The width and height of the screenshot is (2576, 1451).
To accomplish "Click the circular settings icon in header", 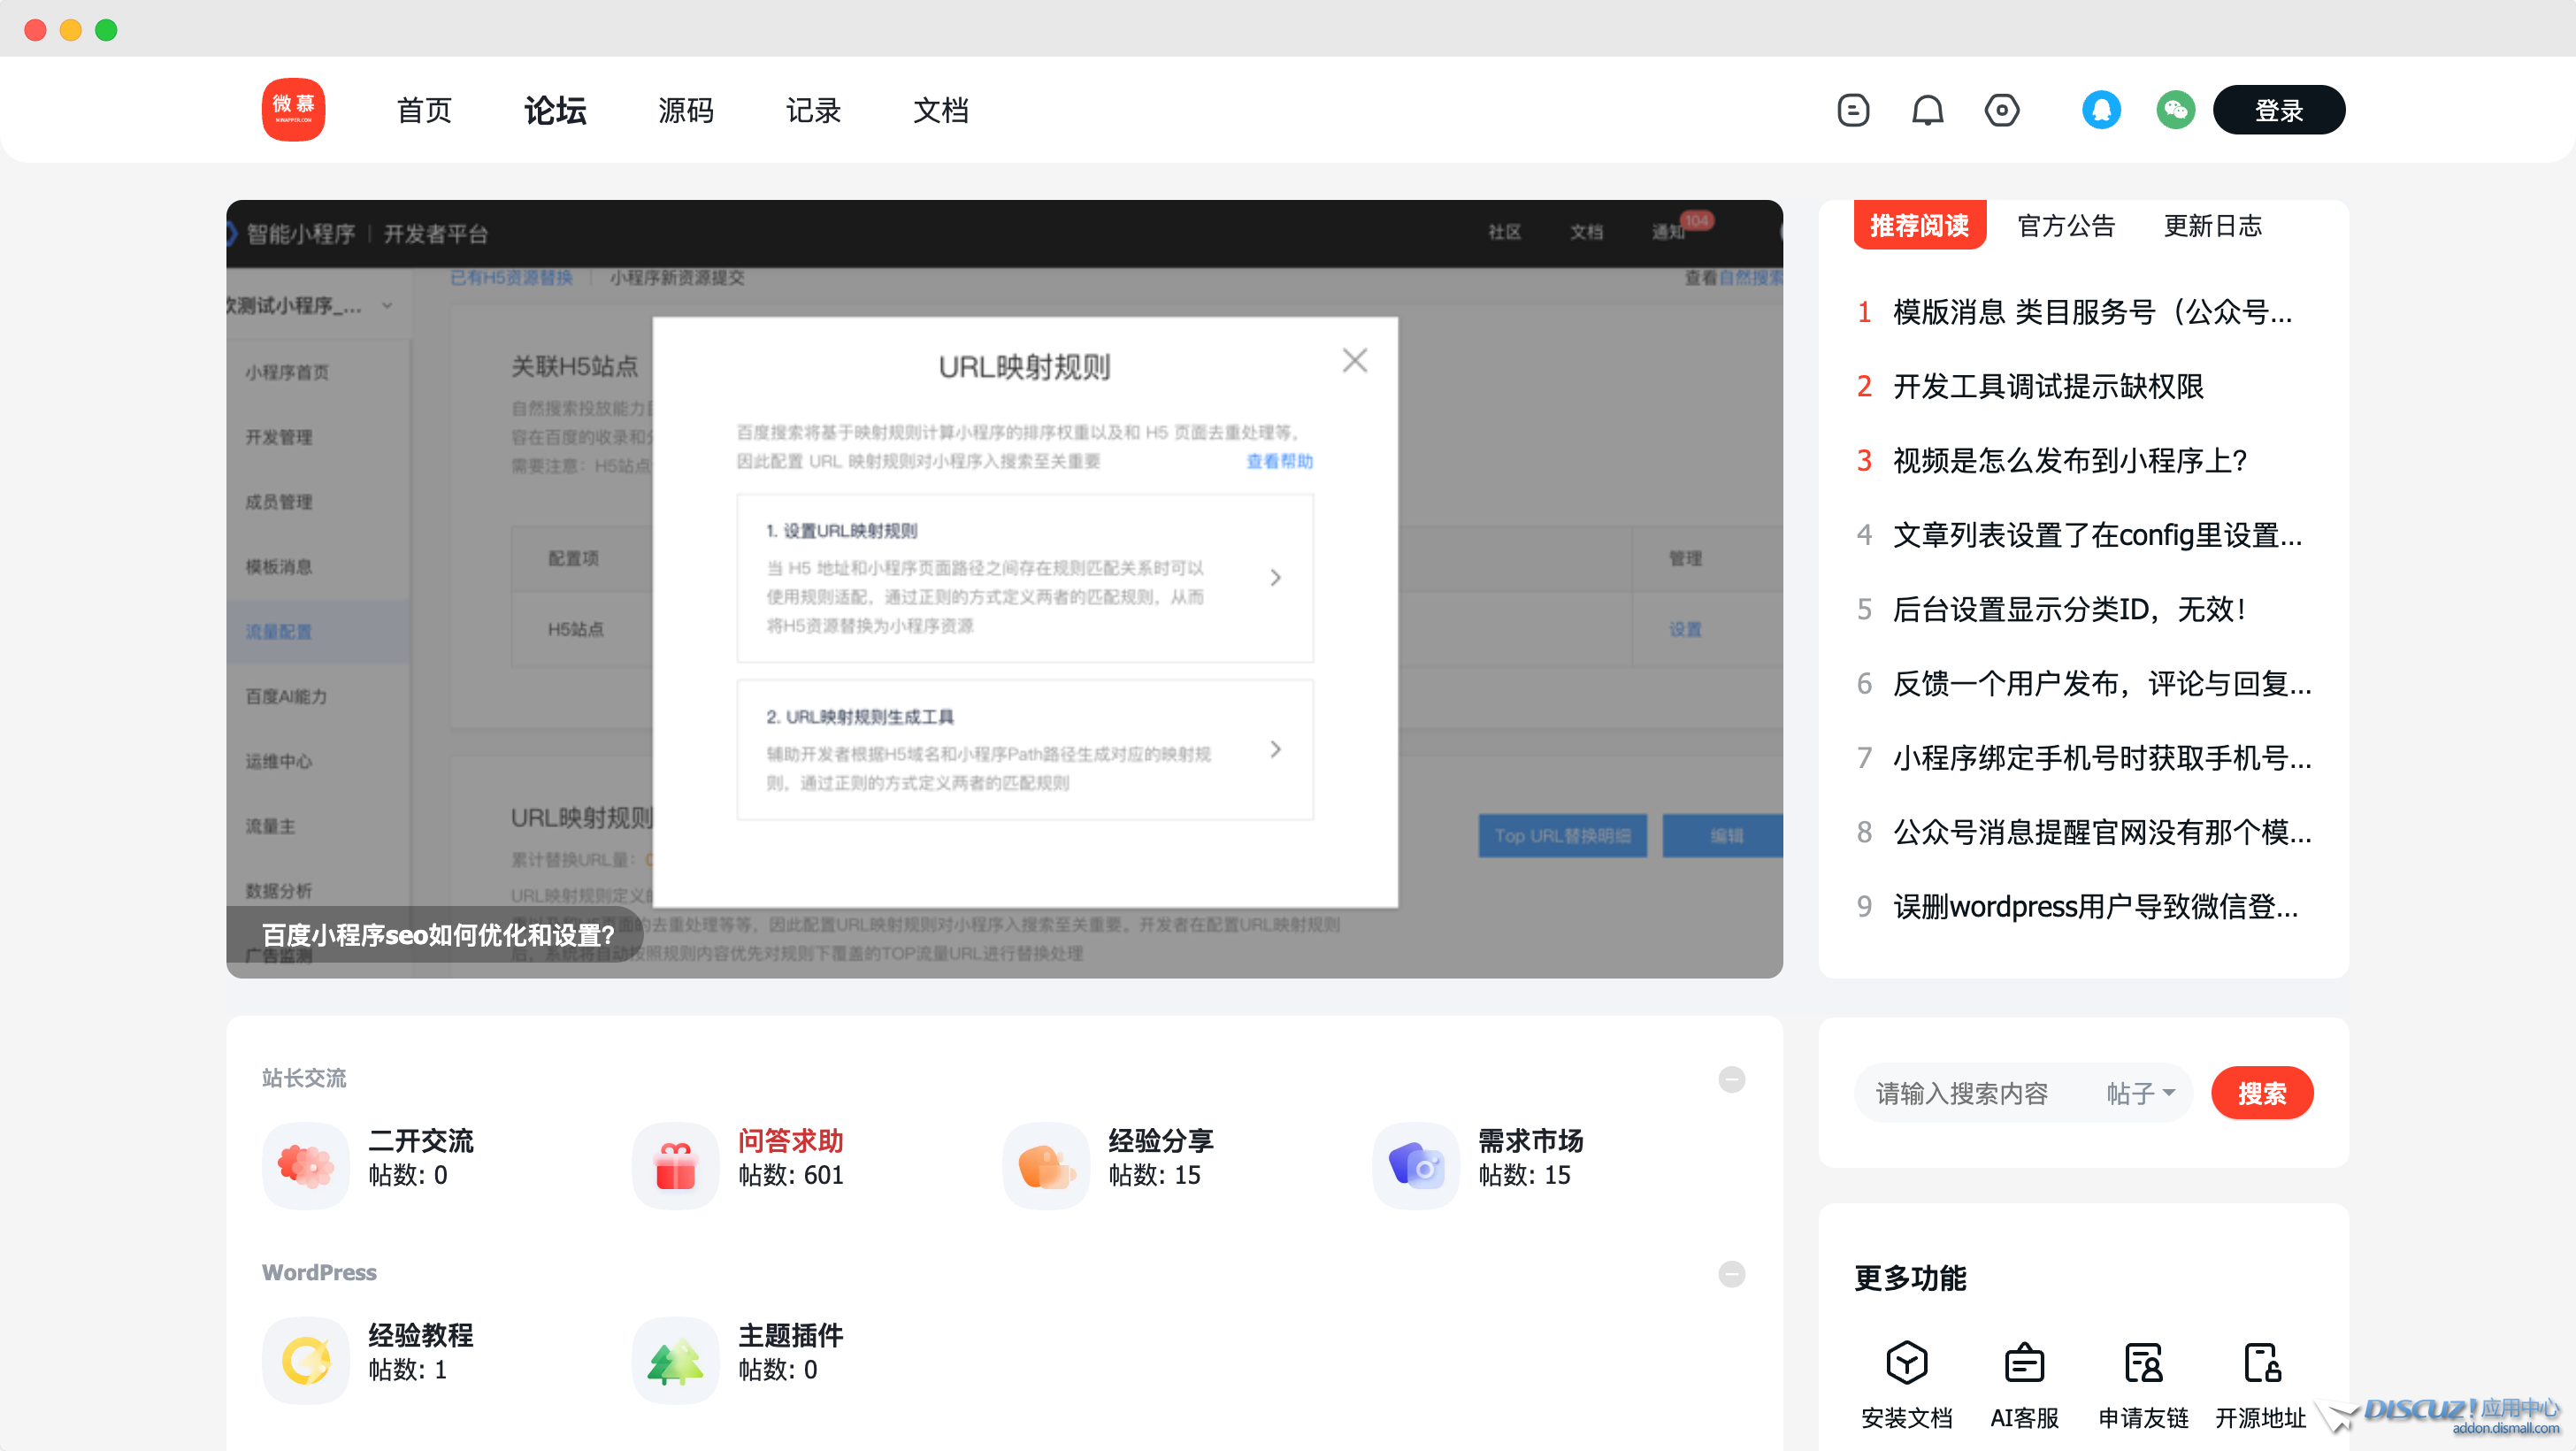I will 2001,110.
